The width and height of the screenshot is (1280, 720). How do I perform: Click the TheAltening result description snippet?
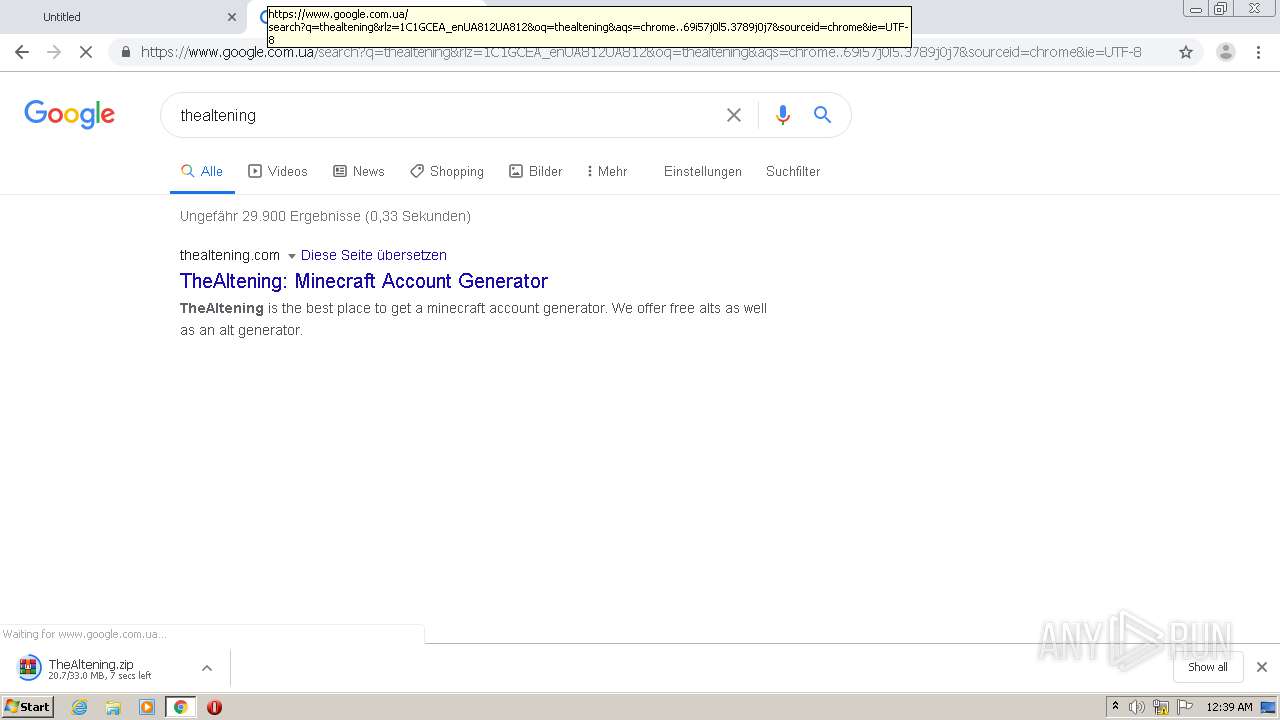click(x=473, y=319)
